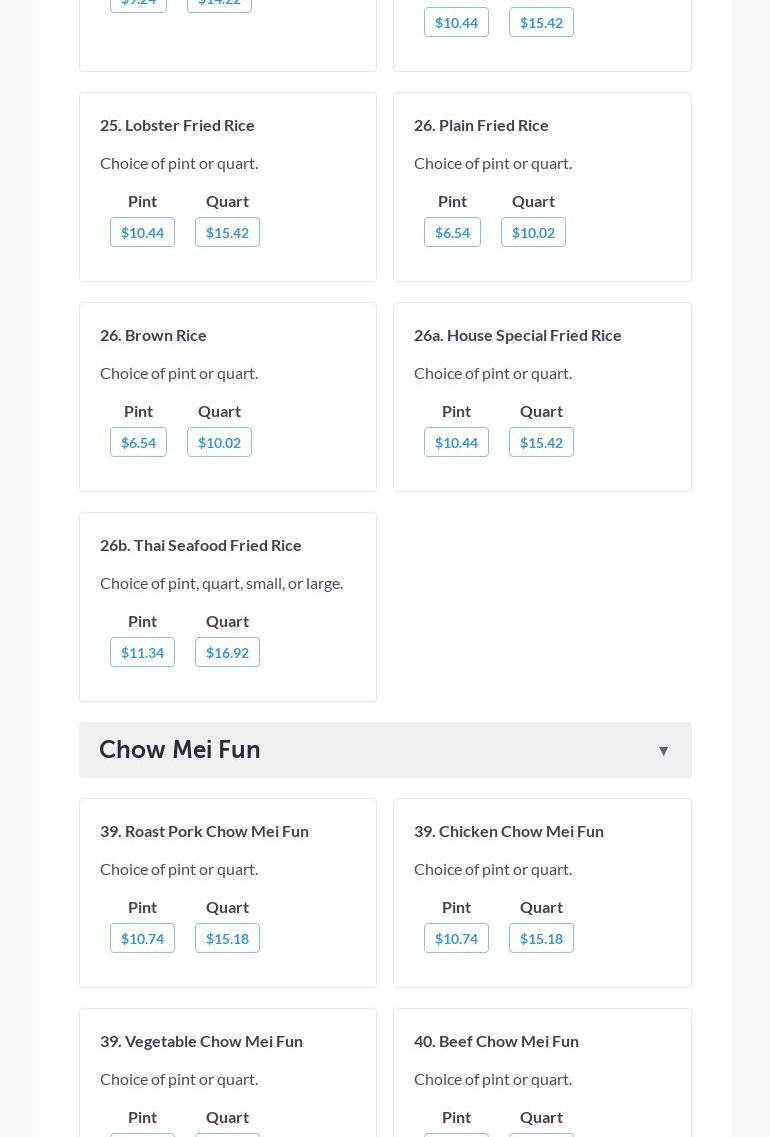
Task: Select Roast Pork Chow Mei Fun quart
Action: (227, 939)
